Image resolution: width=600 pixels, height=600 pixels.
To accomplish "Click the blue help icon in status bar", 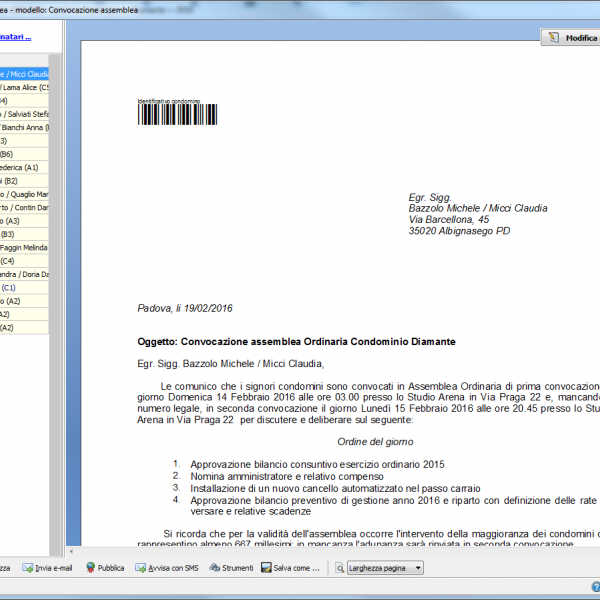I will tap(595, 586).
